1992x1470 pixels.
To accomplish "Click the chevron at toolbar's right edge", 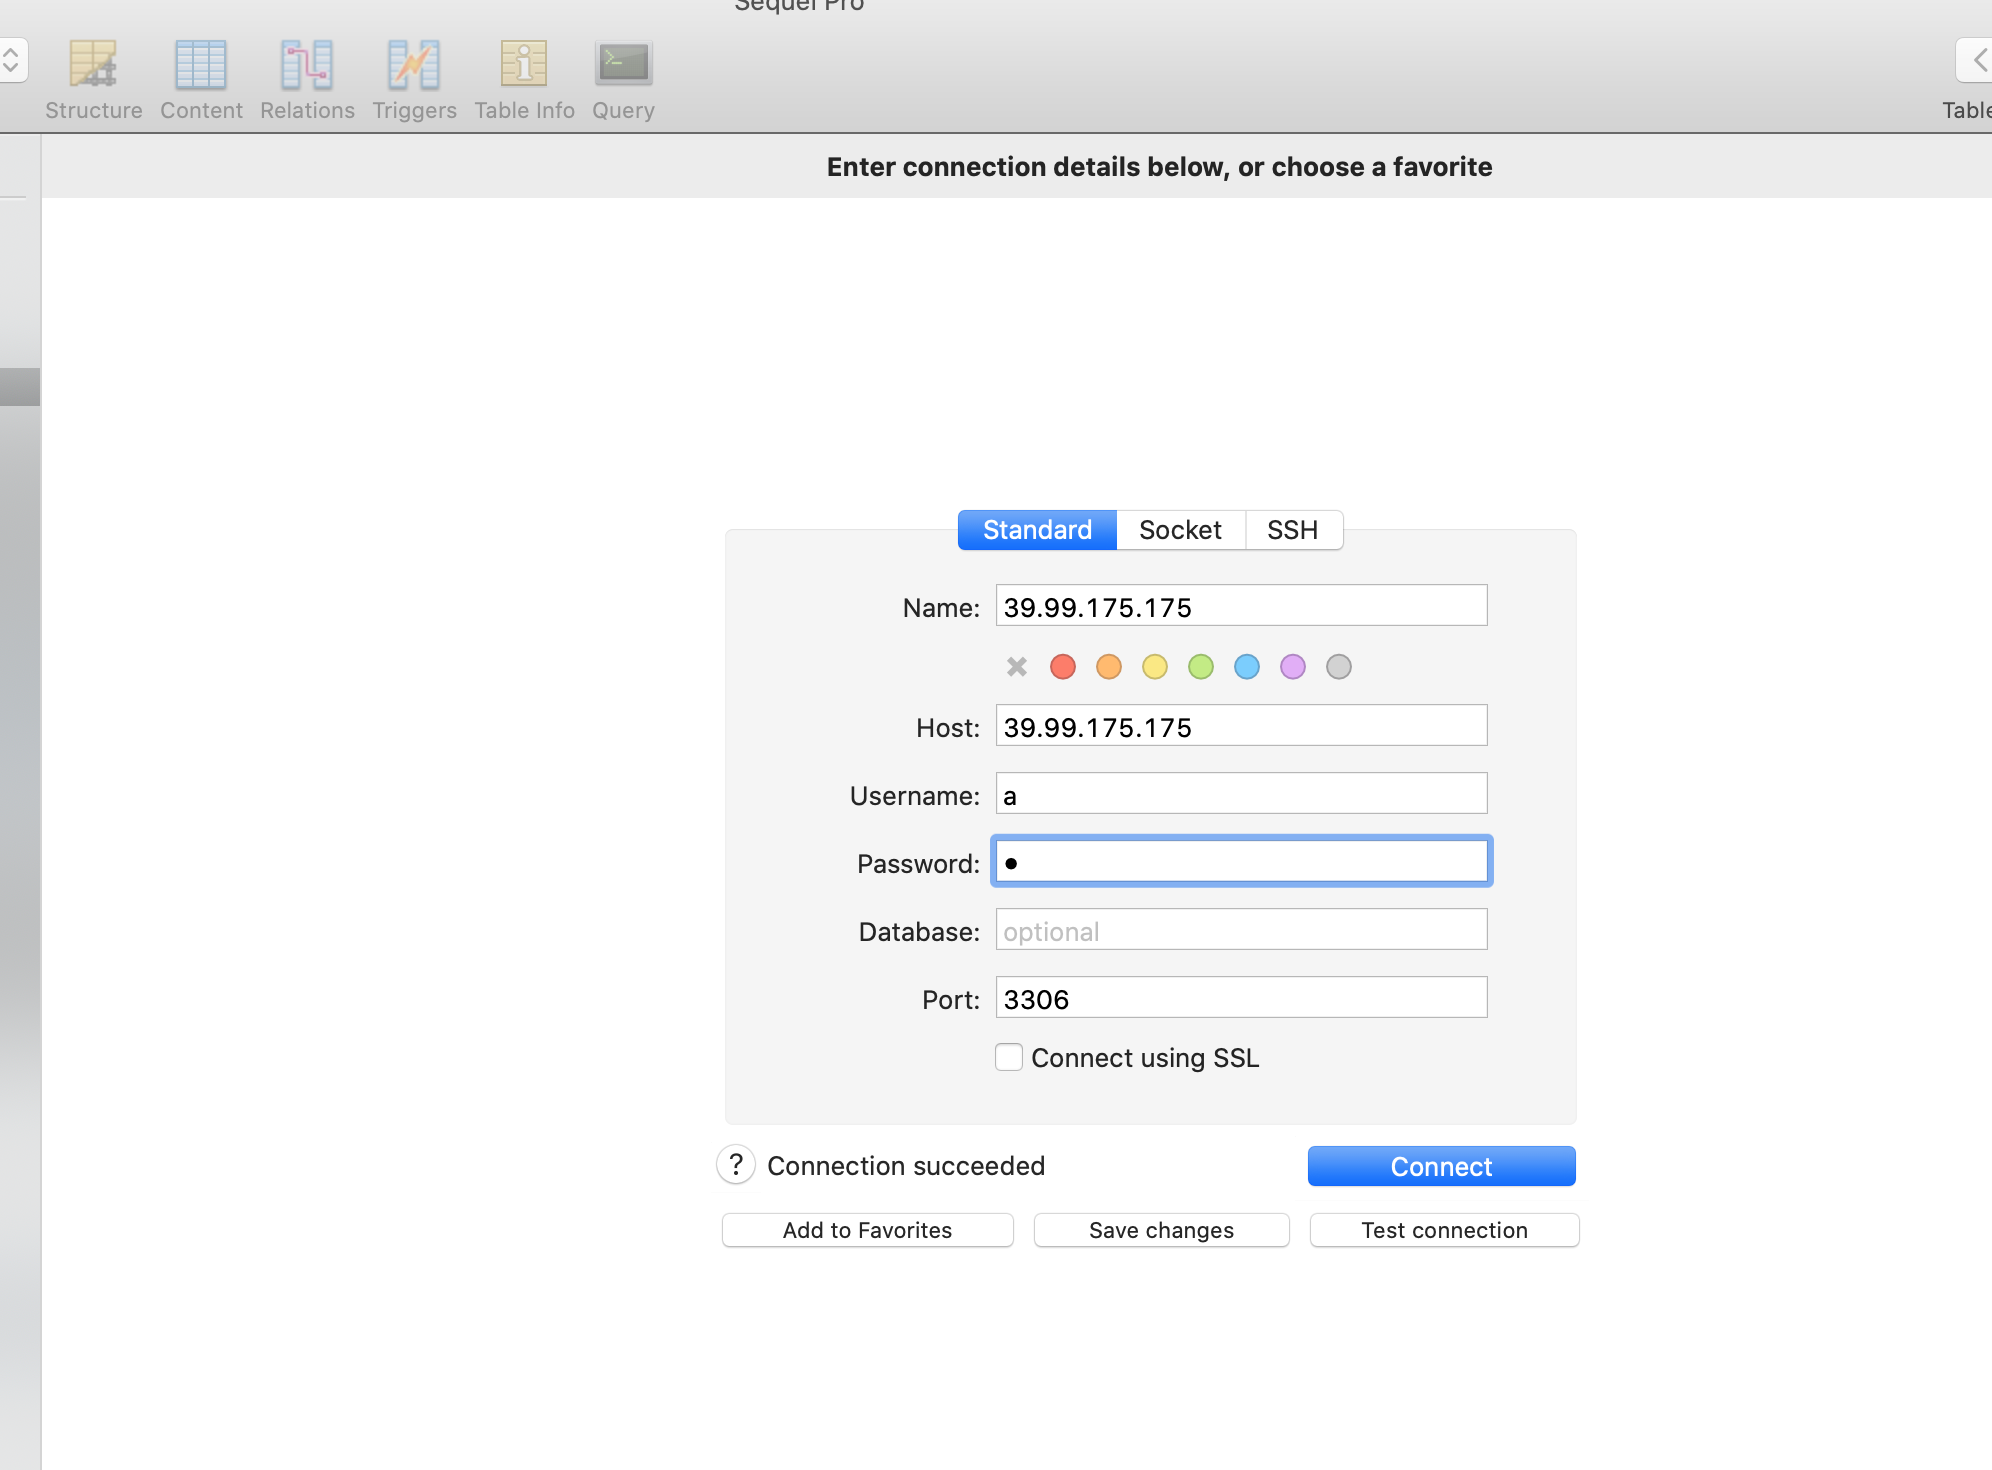I will (1977, 60).
